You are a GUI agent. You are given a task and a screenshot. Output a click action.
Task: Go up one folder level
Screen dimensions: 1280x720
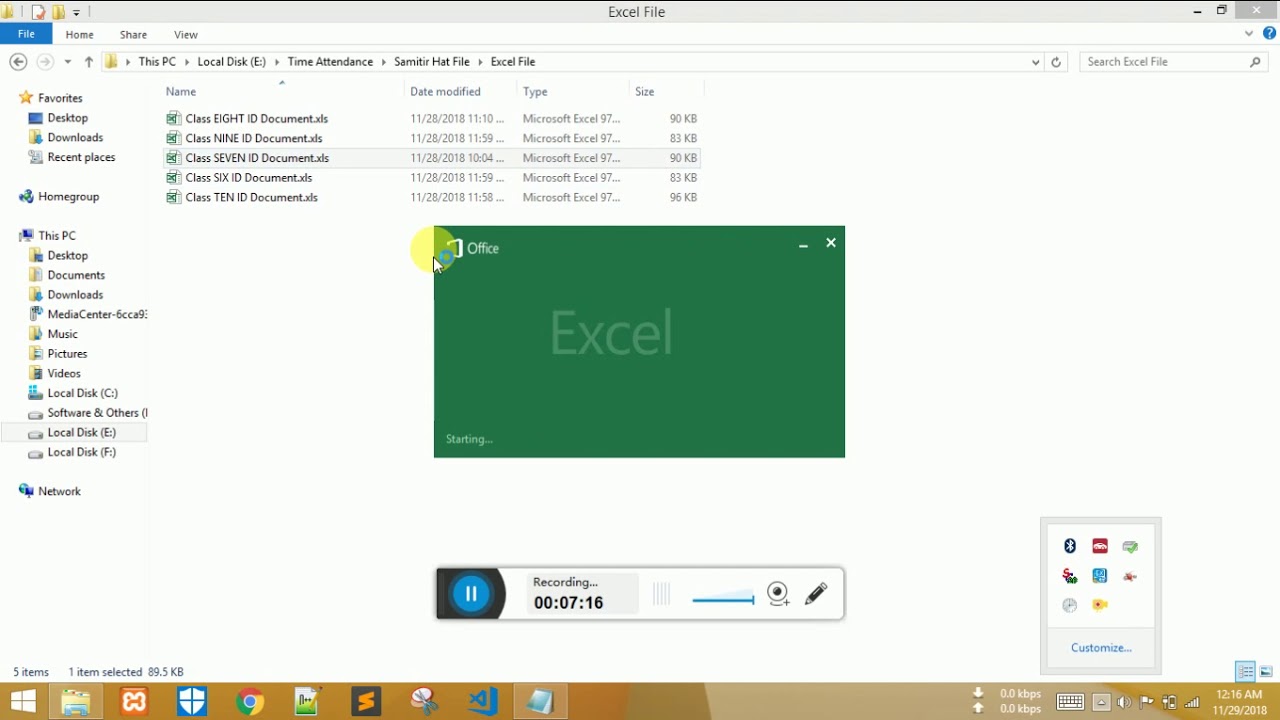pos(89,62)
